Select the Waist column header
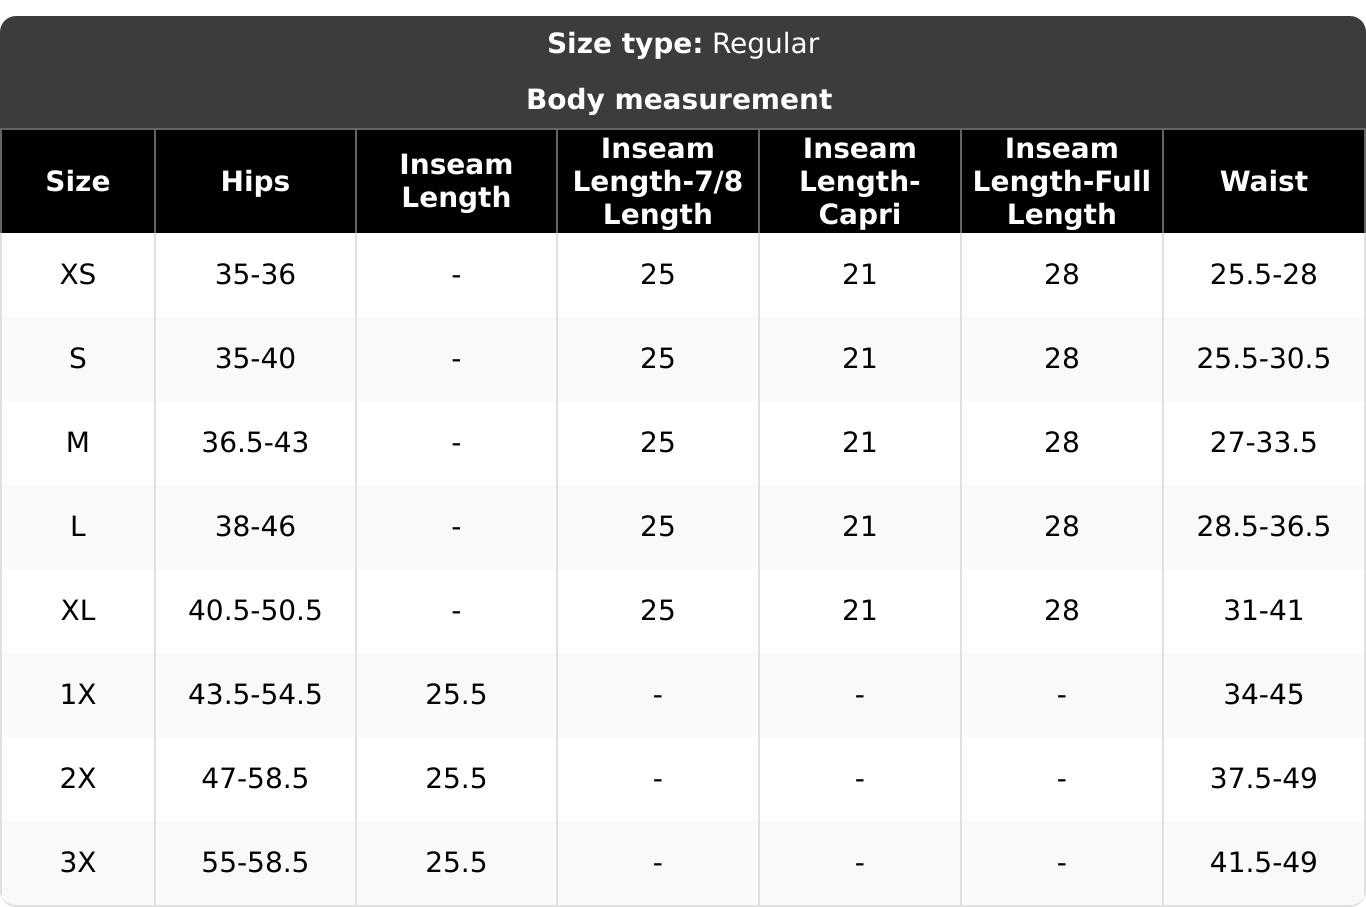 tap(1263, 181)
